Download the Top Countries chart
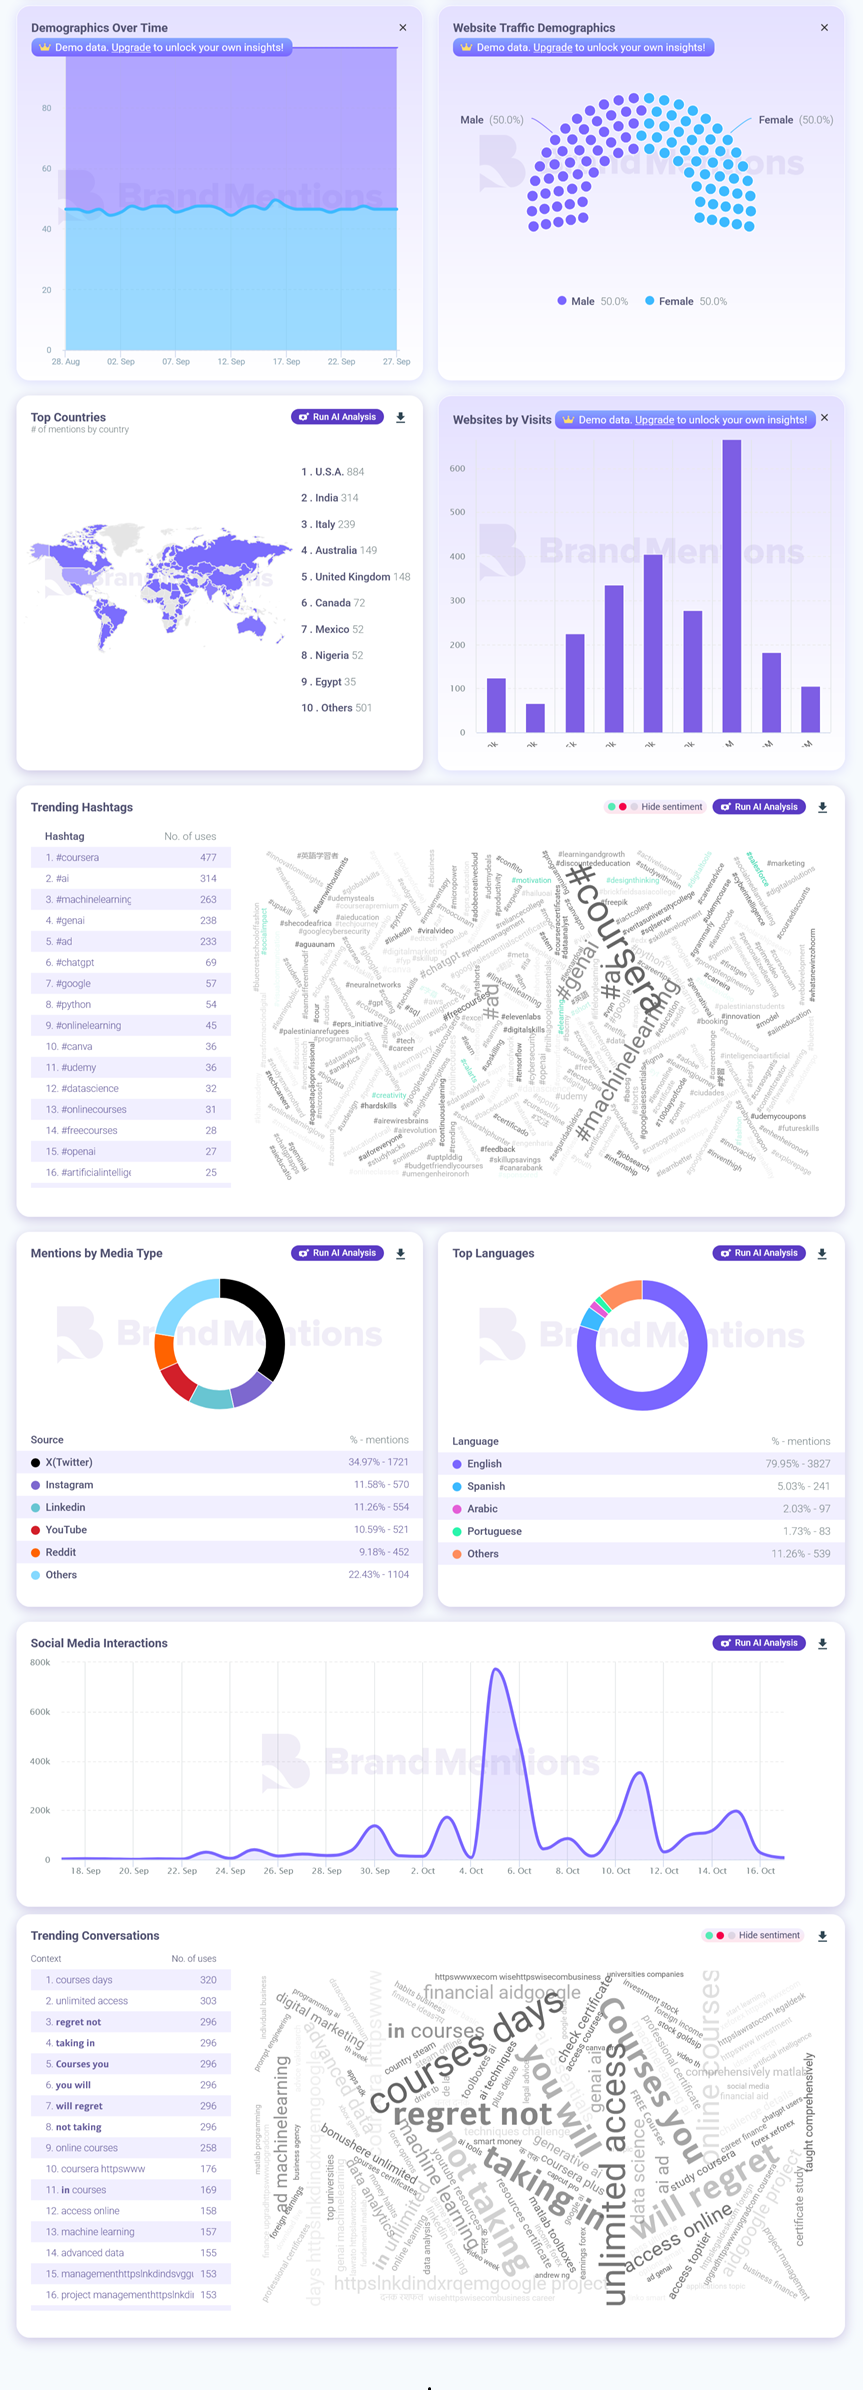Screen dimensions: 863x2390 coord(400,418)
